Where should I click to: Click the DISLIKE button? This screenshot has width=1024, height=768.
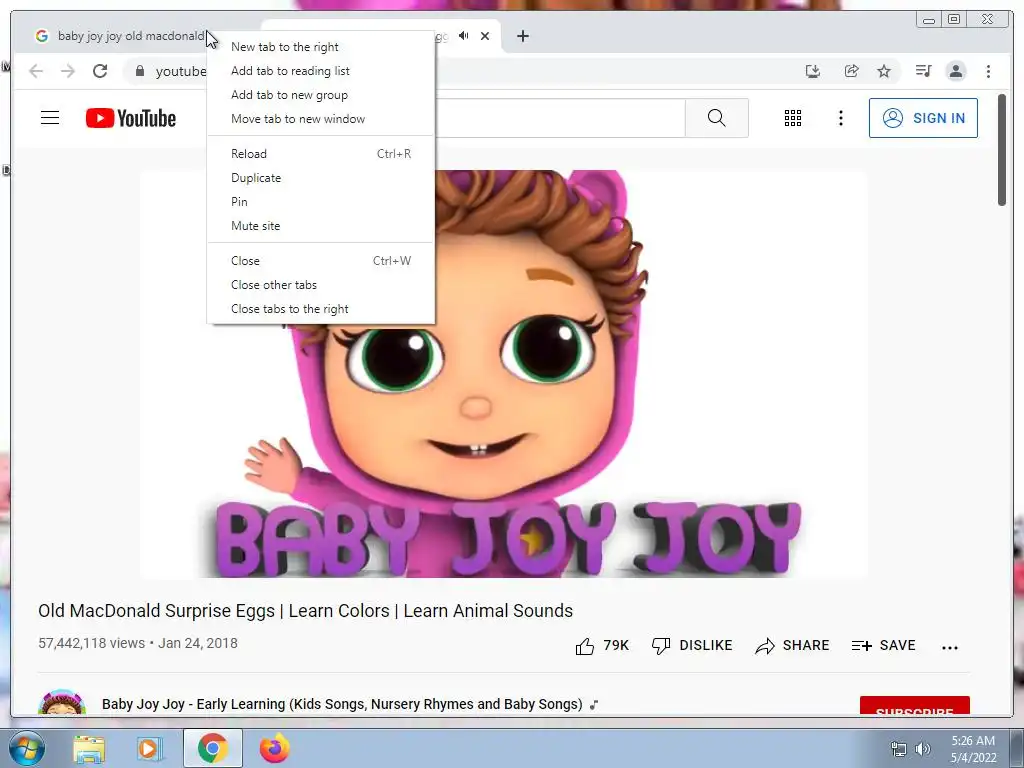click(x=692, y=645)
